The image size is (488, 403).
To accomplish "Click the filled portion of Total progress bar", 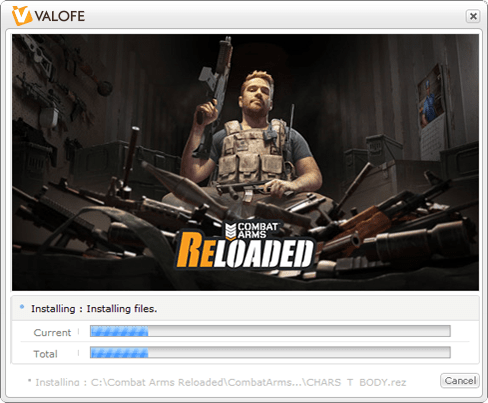I will coord(119,352).
